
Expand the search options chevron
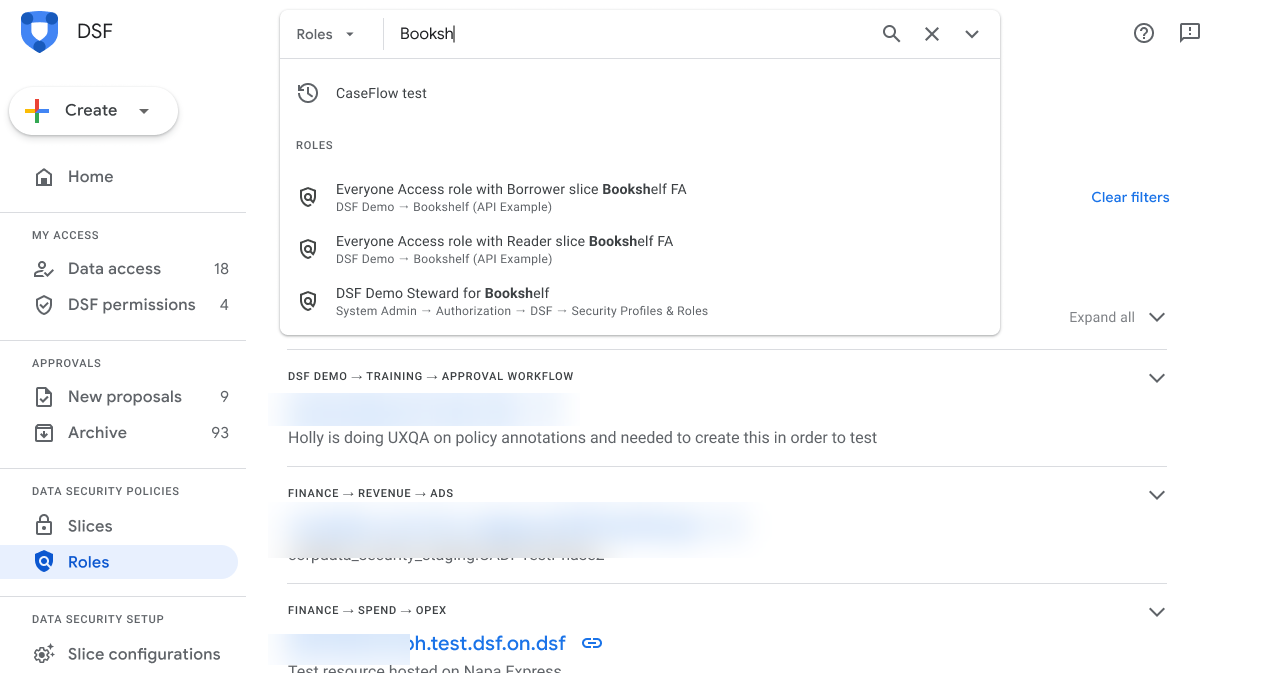point(972,34)
